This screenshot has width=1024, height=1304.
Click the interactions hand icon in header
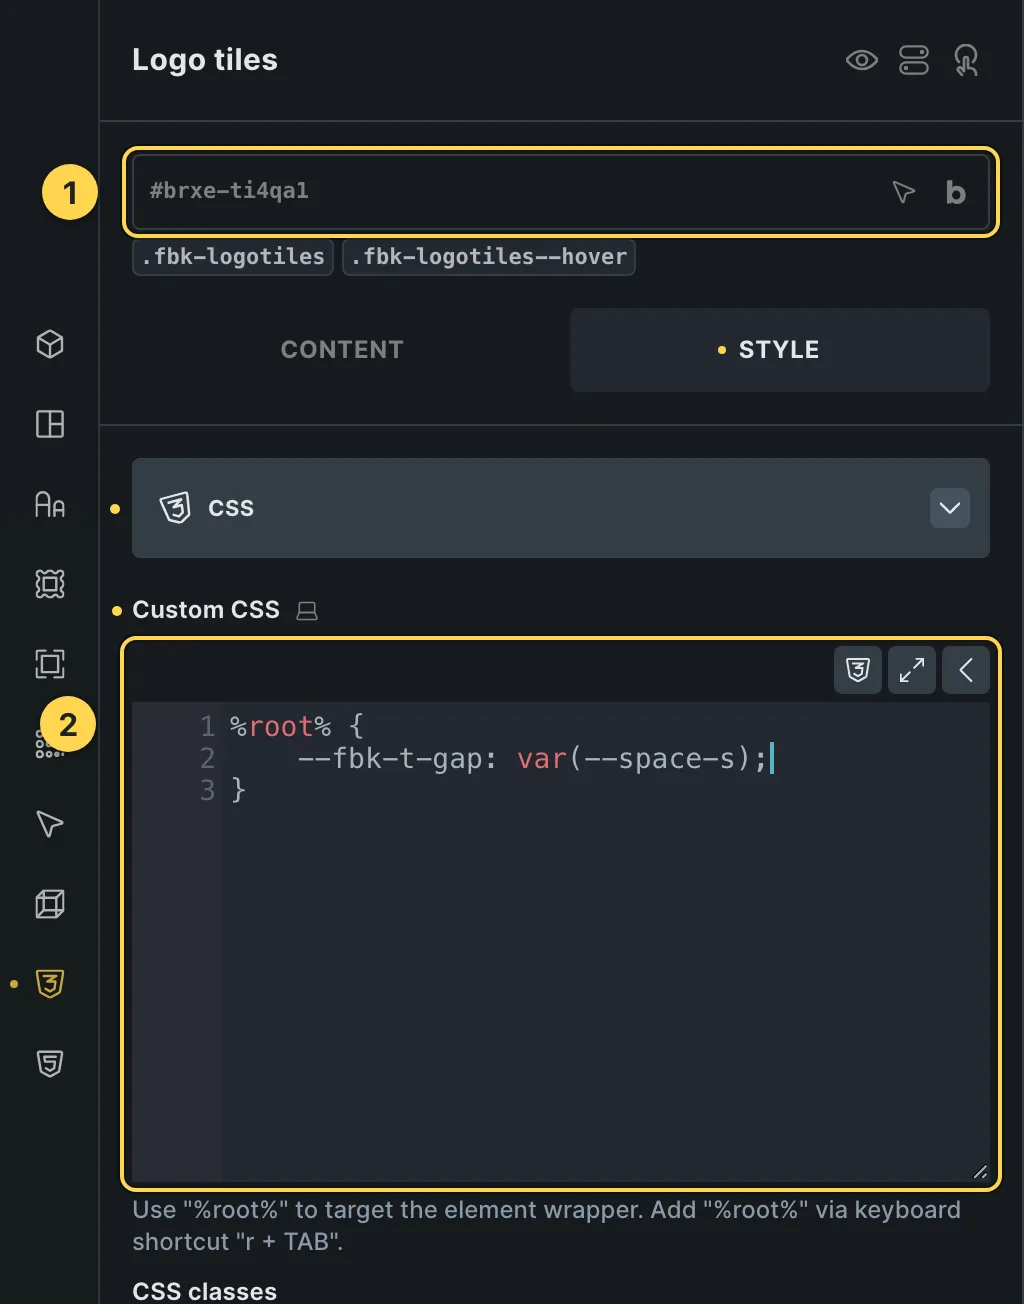(966, 60)
